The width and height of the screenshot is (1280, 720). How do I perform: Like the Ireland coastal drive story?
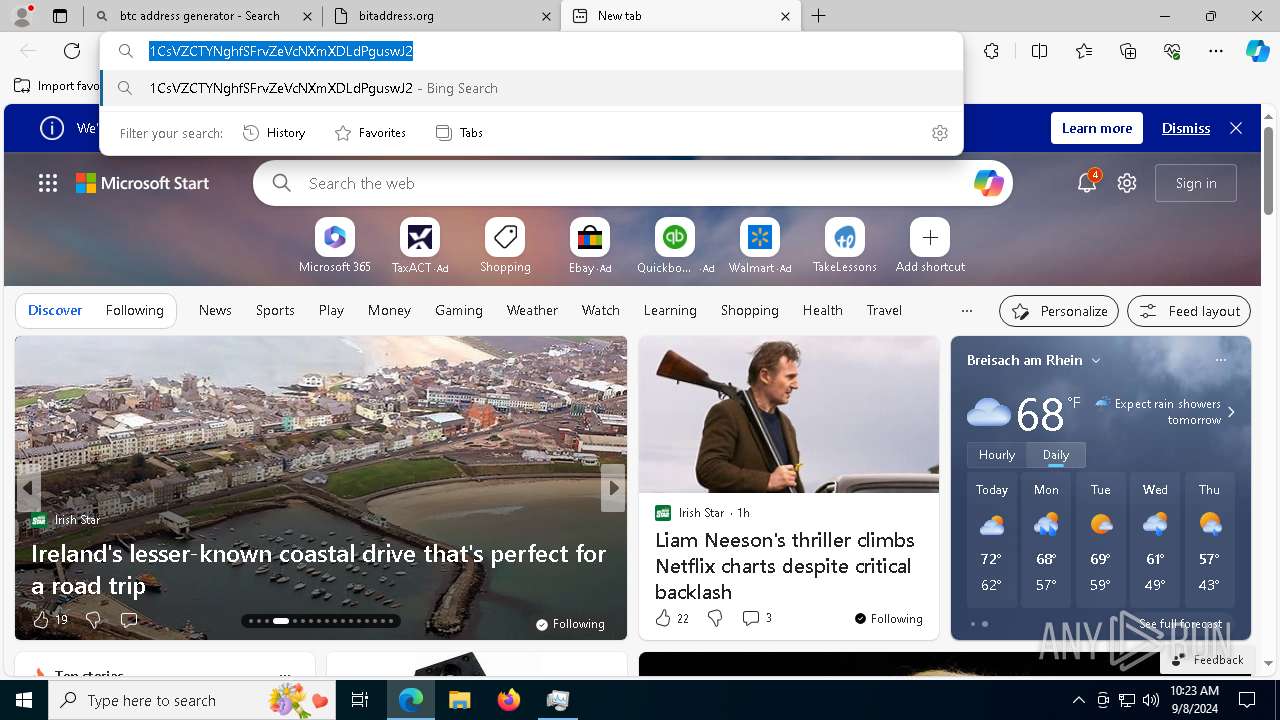point(41,620)
